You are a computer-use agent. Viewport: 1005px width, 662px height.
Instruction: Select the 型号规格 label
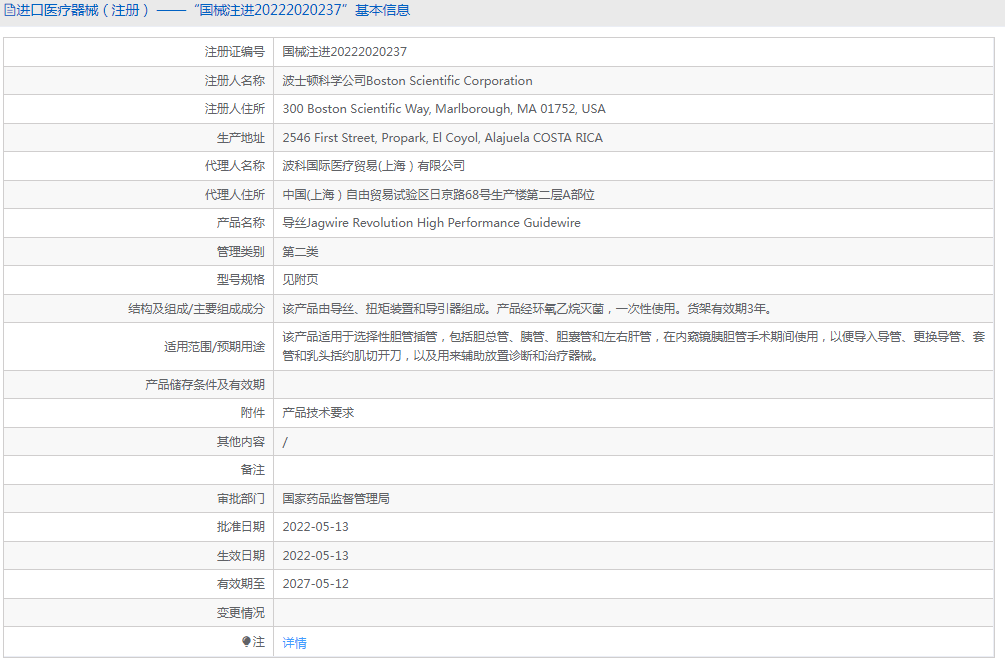click(x=240, y=280)
